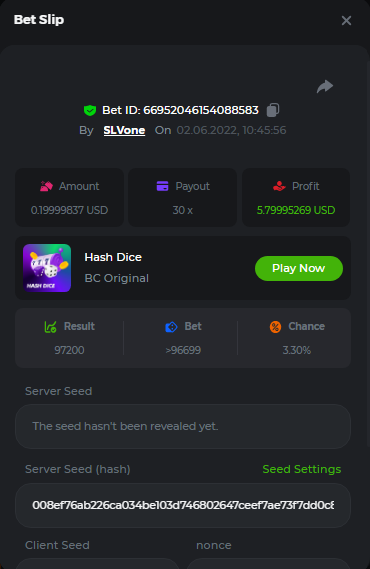Click the Play Now button

(299, 268)
